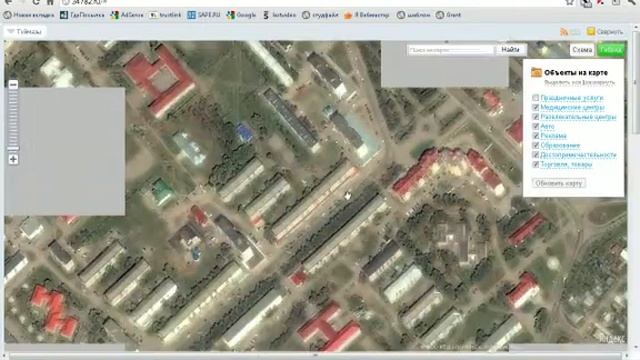This screenshot has height=360, width=640.
Task: Click the browser reload button
Action: [x=36, y=2]
